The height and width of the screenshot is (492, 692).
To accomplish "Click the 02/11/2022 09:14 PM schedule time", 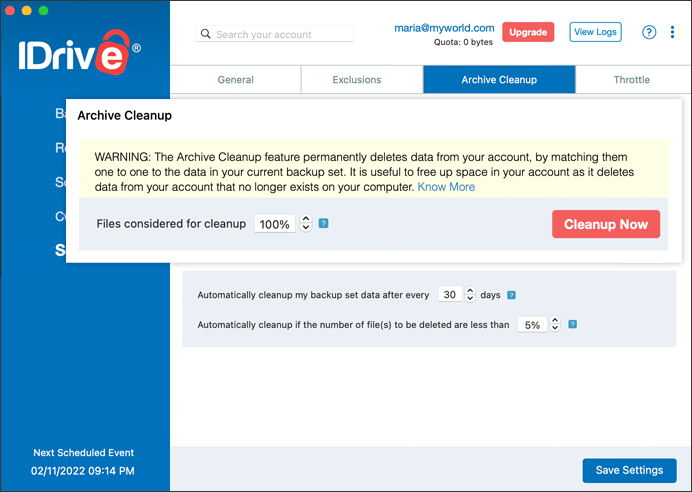I will pyautogui.click(x=83, y=471).
